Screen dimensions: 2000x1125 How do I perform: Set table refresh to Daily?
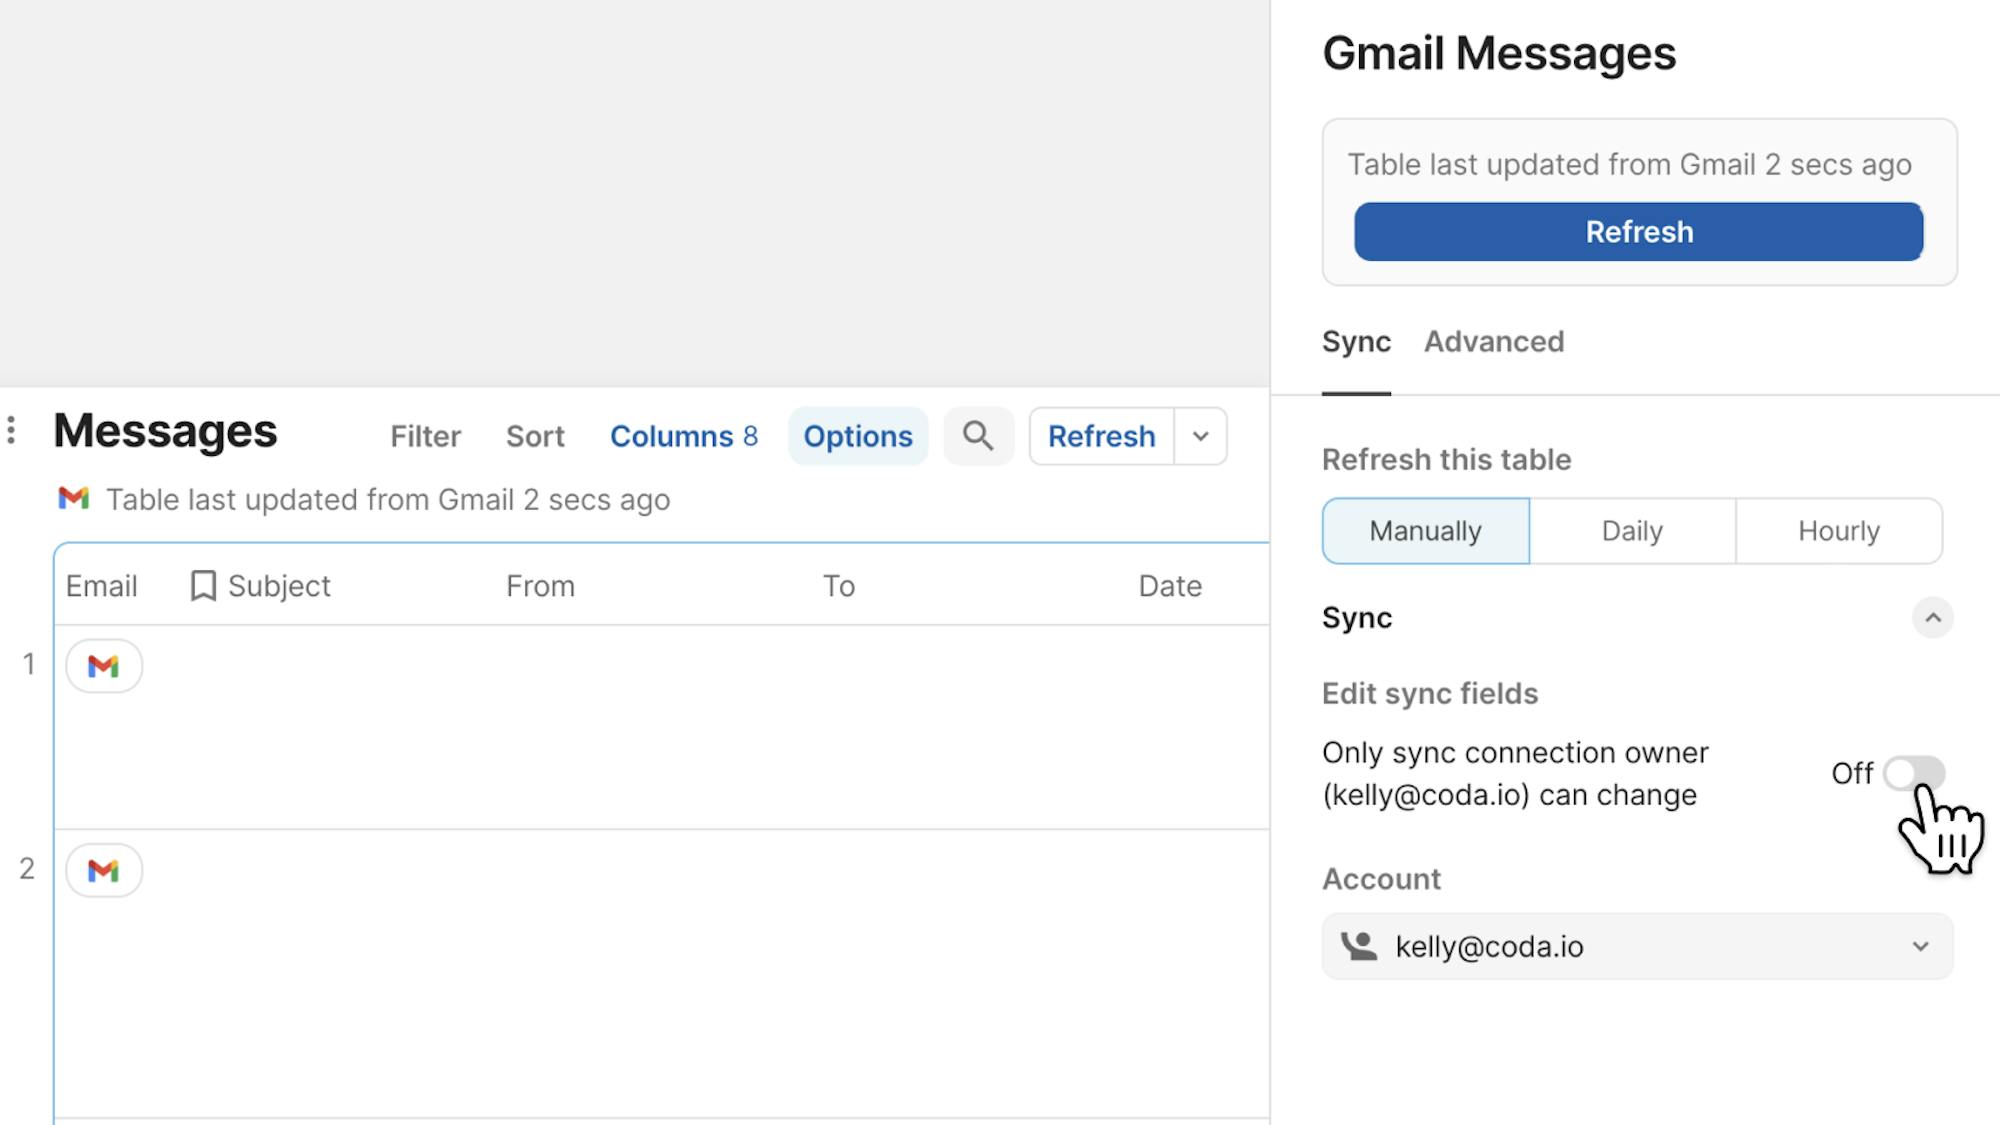(1632, 531)
